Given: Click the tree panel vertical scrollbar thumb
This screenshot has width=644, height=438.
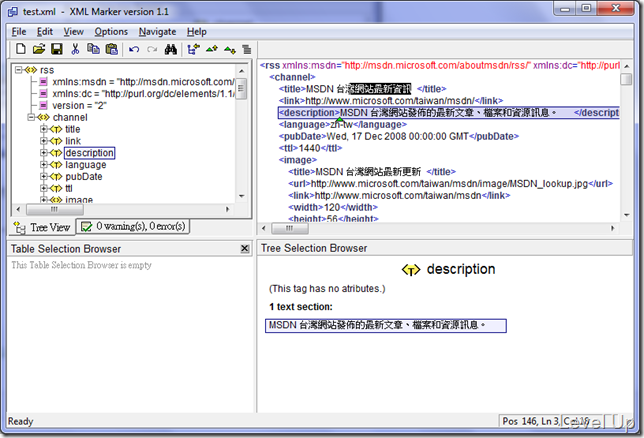Looking at the screenshot, I should click(x=242, y=89).
